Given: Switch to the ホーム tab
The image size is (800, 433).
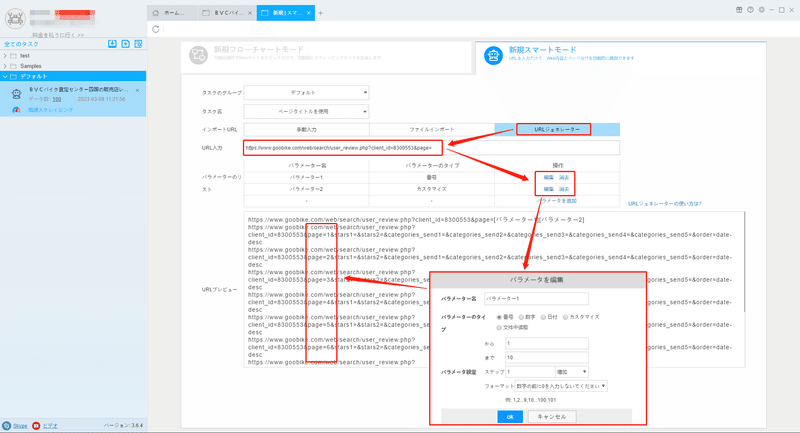Looking at the screenshot, I should pyautogui.click(x=172, y=13).
